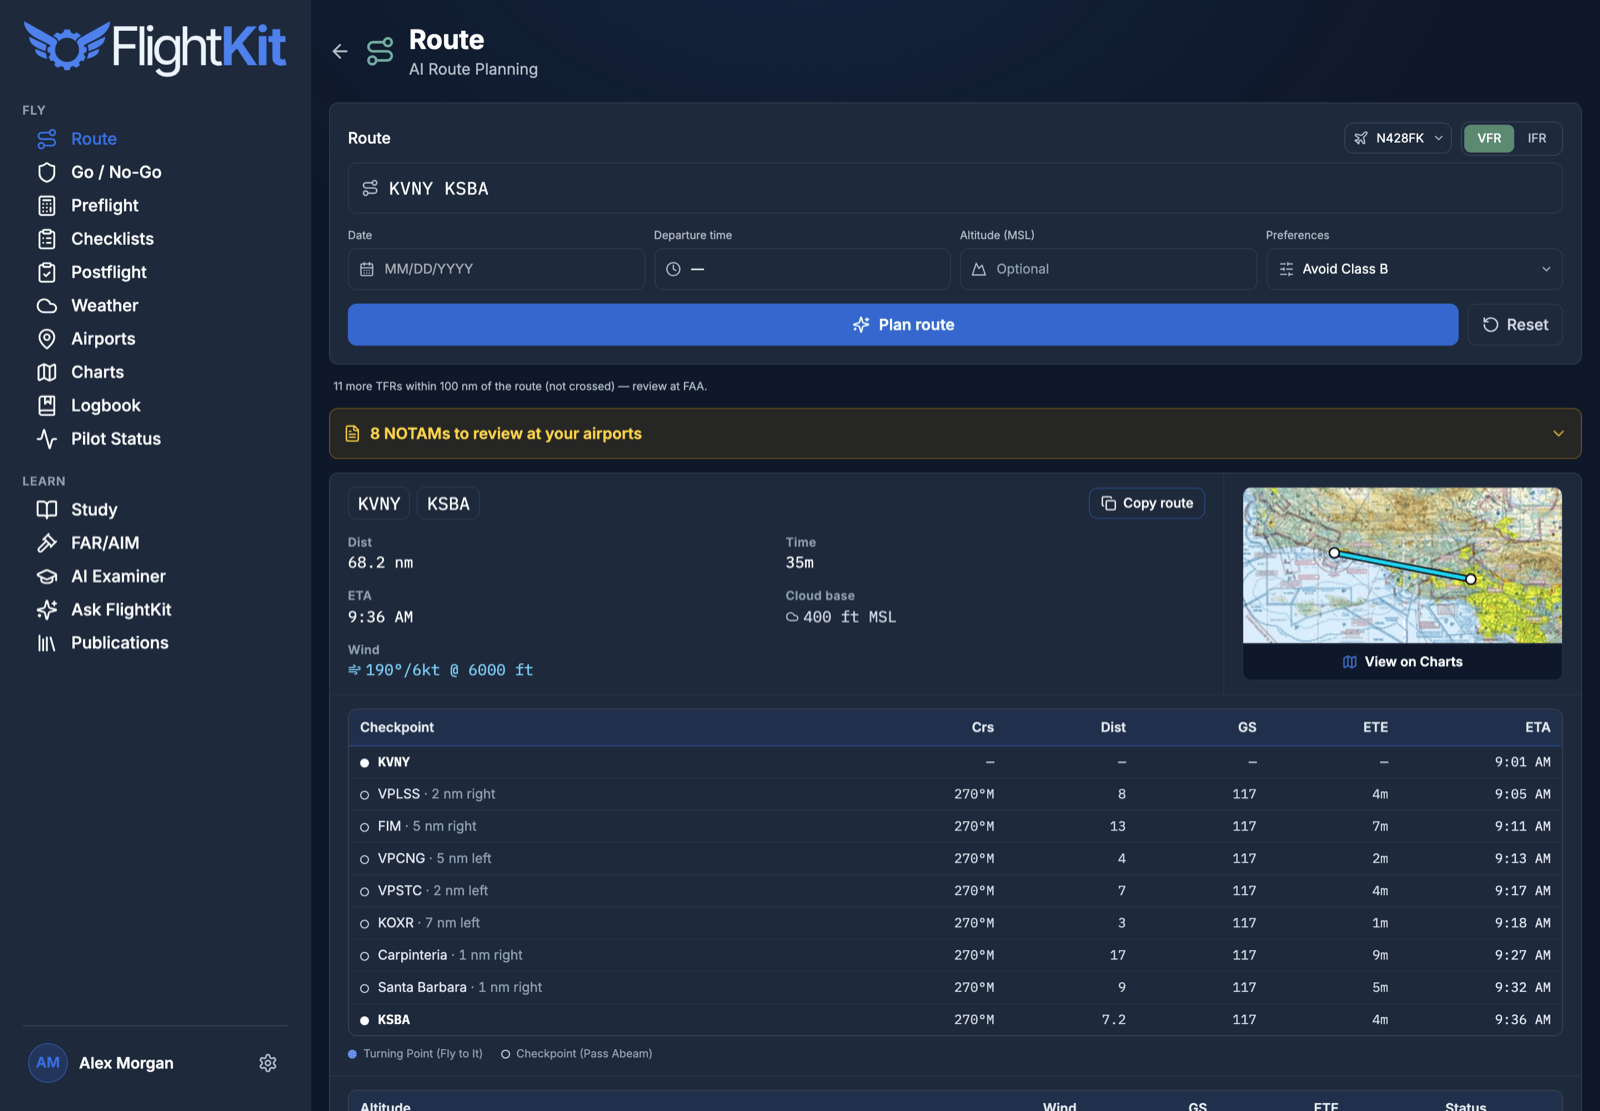Open settings gear next to Alex Morgan
The width and height of the screenshot is (1600, 1111).
click(268, 1063)
